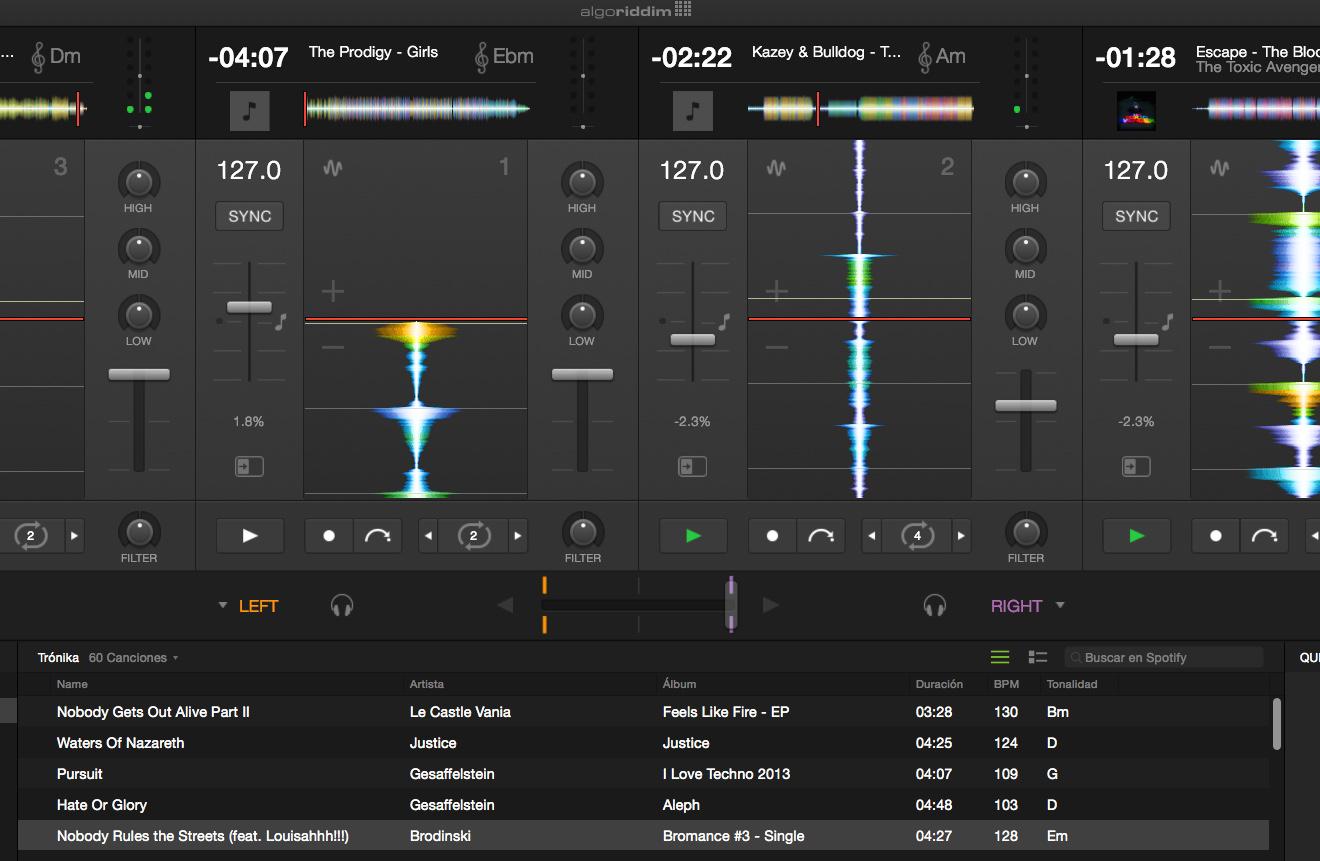Viewport: 1320px width, 861px height.
Task: Nudge crossfader with right triangle arrow
Action: click(x=770, y=605)
